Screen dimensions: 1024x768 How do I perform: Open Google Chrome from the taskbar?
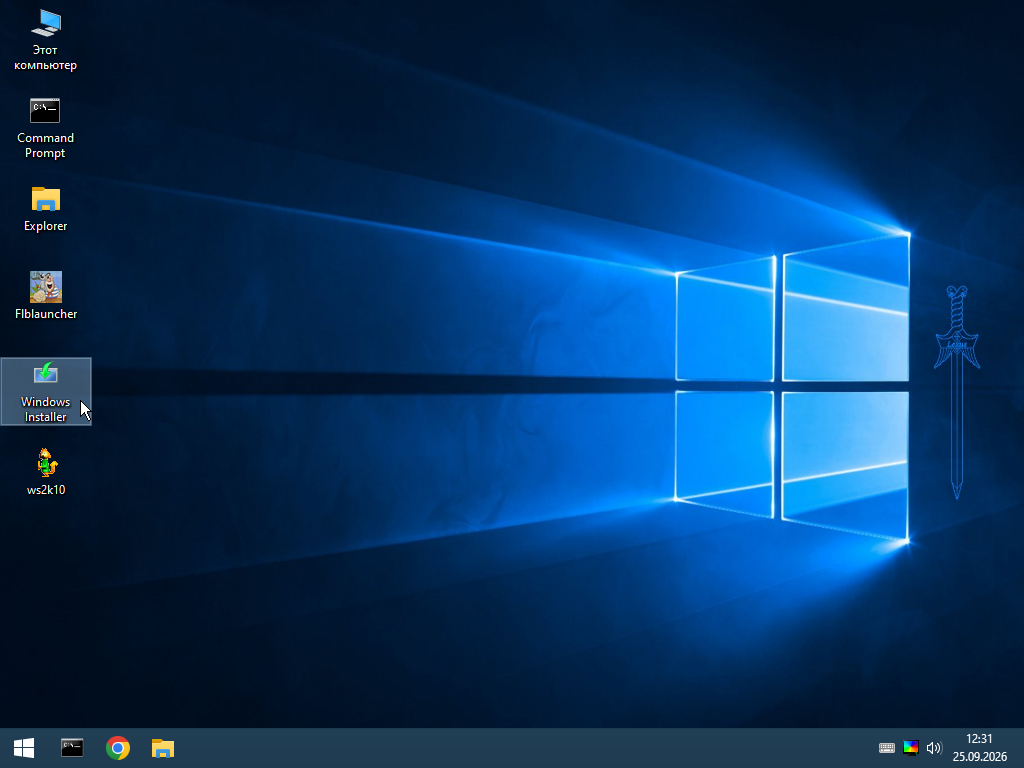pyautogui.click(x=118, y=748)
